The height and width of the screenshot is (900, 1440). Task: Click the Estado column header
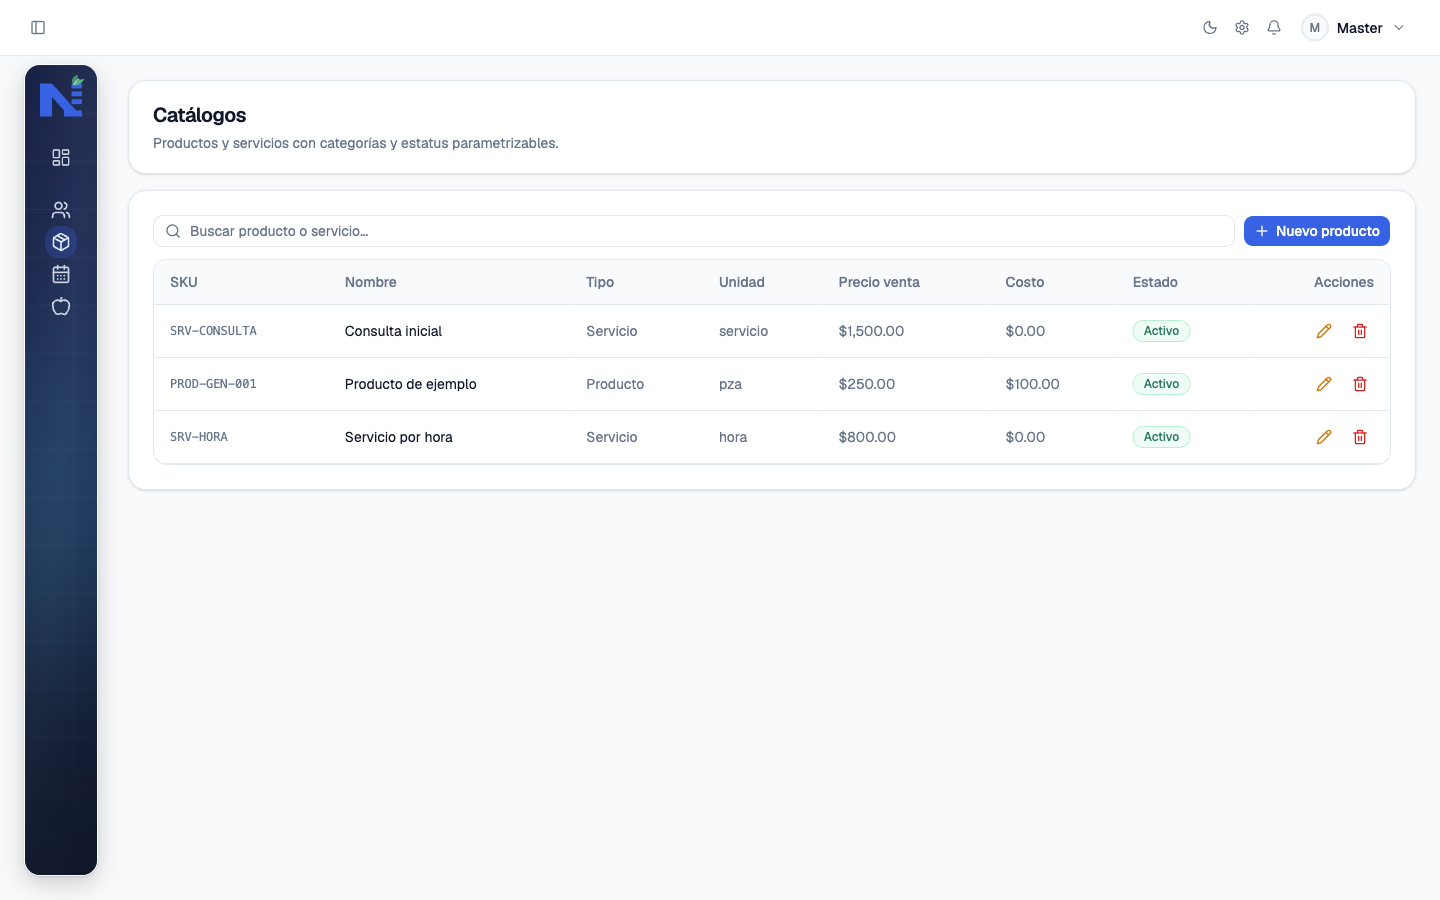tap(1155, 282)
